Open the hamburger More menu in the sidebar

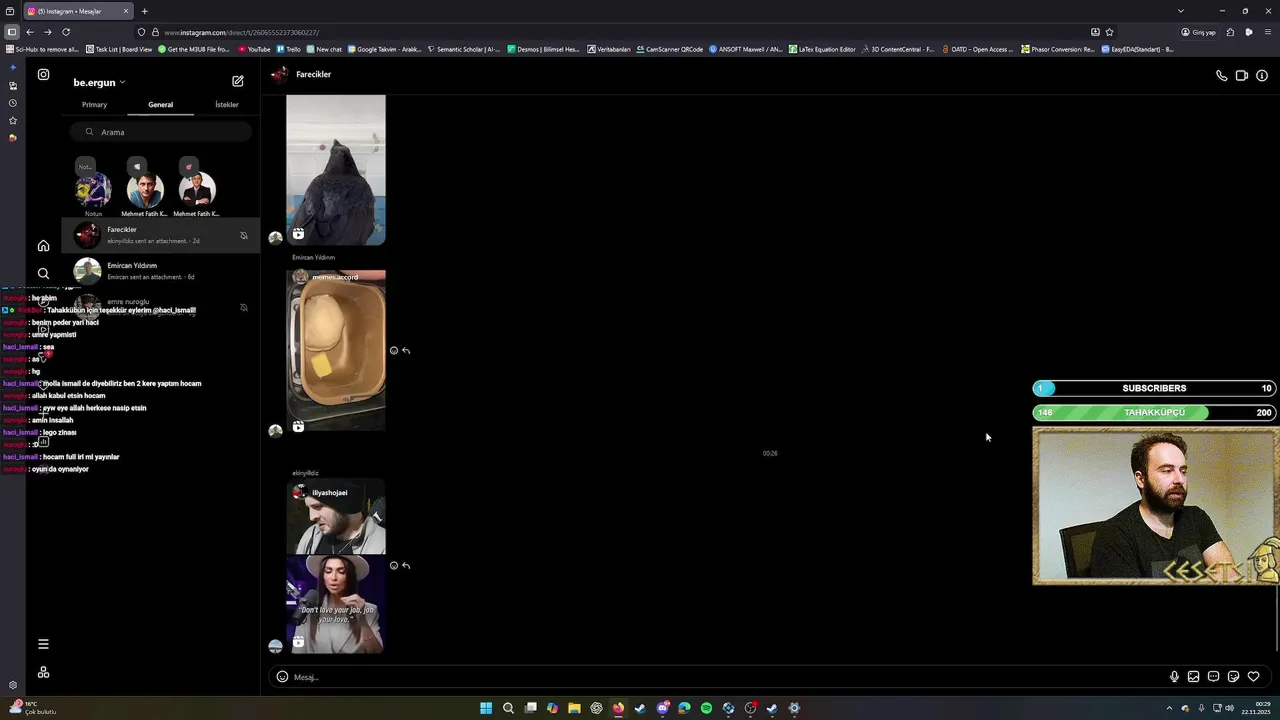pos(43,644)
